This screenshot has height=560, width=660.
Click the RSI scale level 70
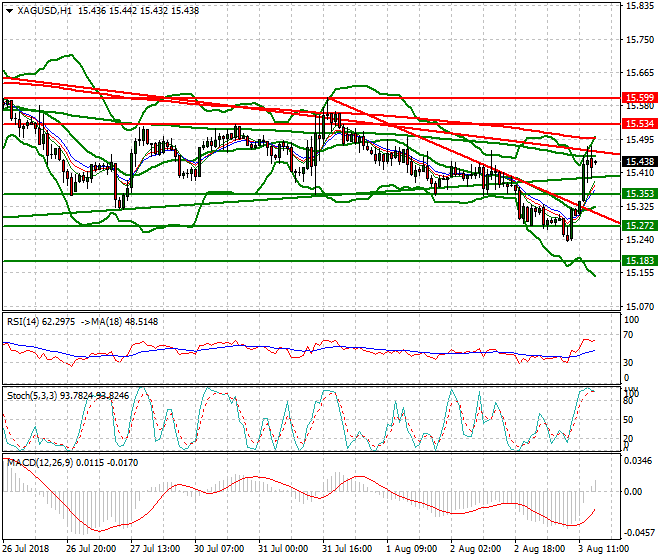628,335
